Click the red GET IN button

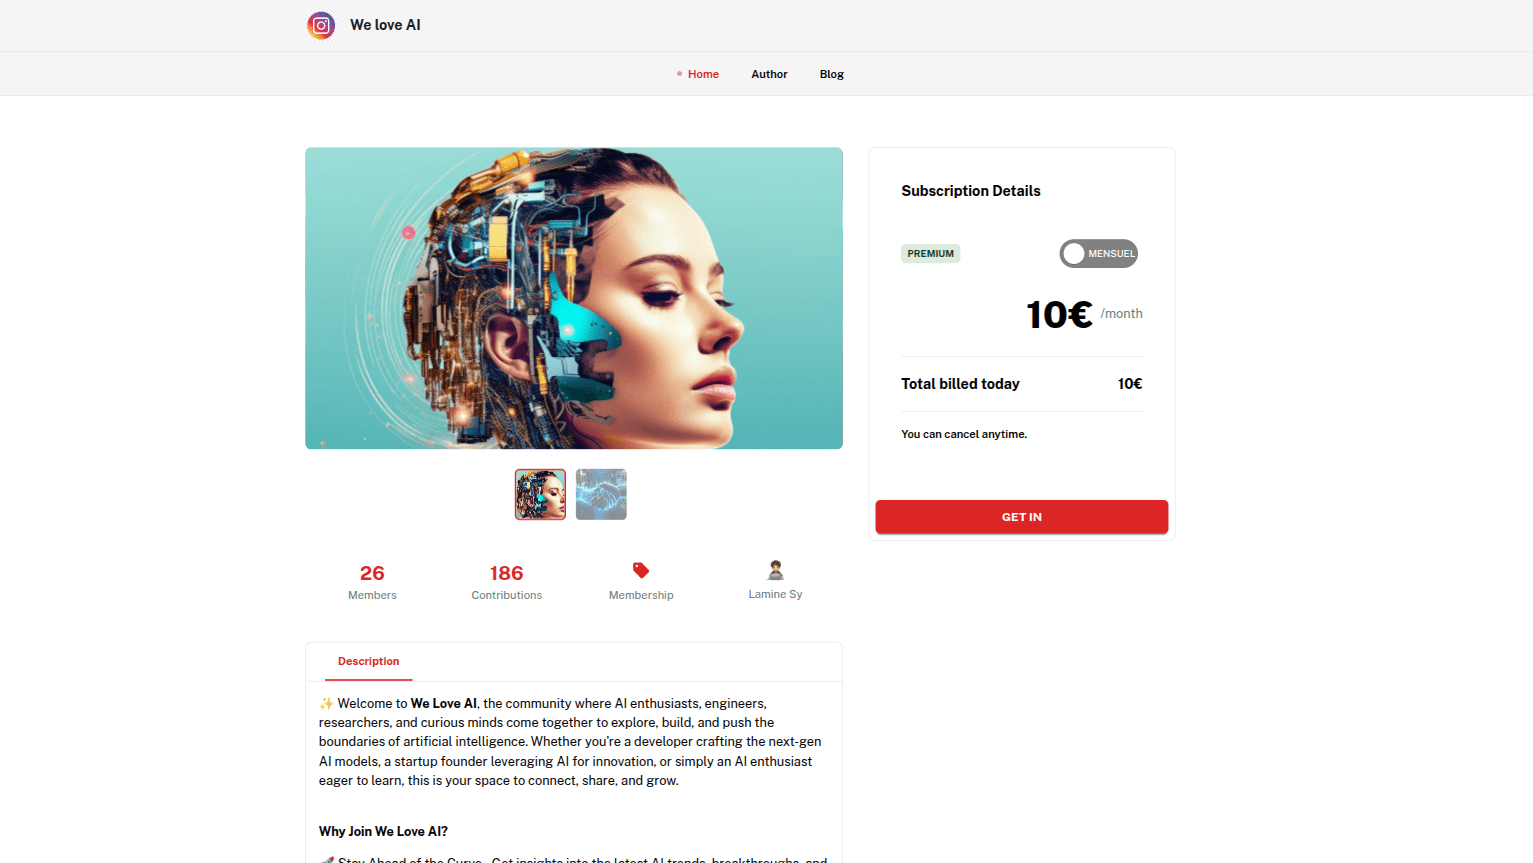(1021, 517)
